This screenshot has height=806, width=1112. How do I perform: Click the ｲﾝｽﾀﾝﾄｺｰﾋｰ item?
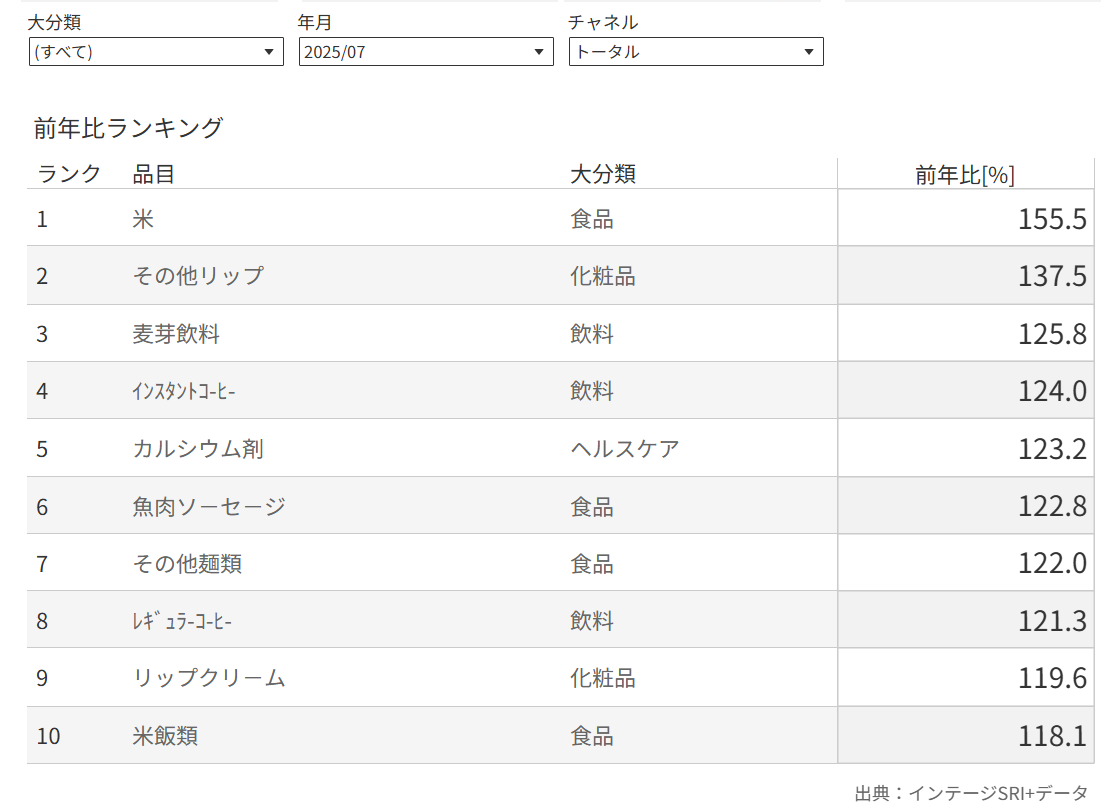pyautogui.click(x=184, y=391)
